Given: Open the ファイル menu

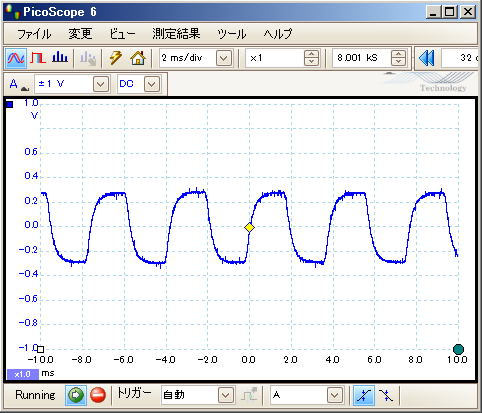Looking at the screenshot, I should tap(34, 34).
